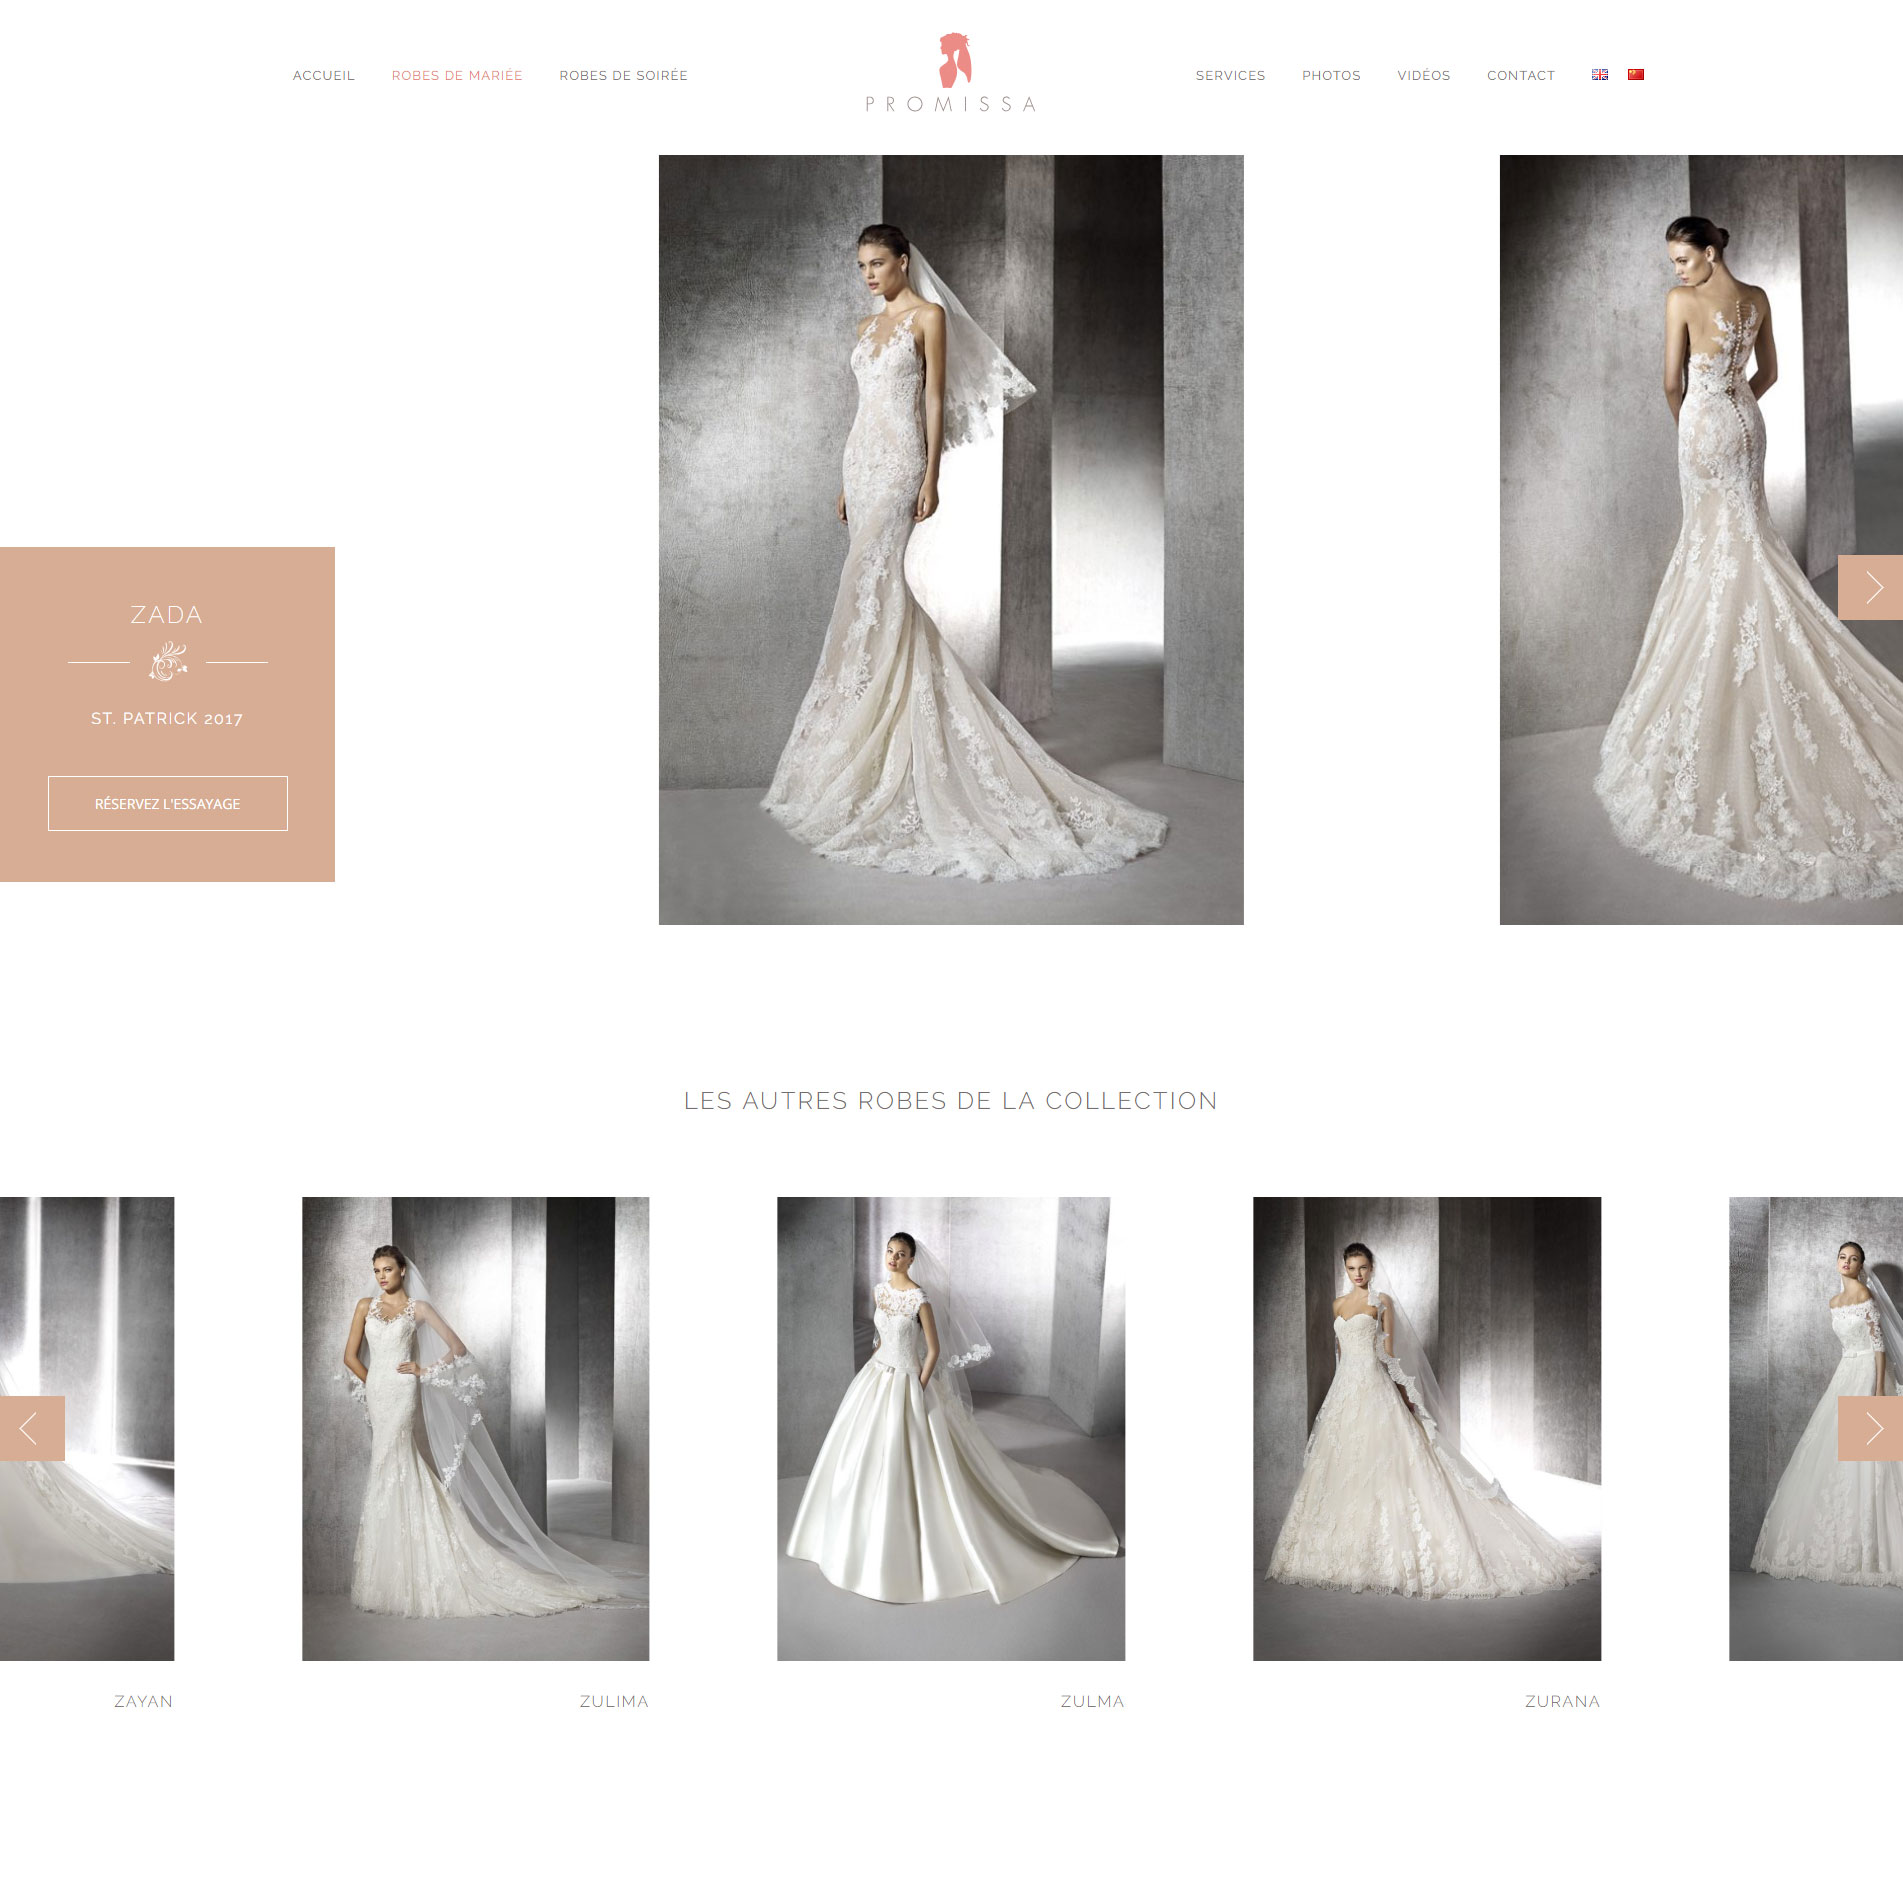
Task: Select the Zada back view photo
Action: click(1680, 540)
